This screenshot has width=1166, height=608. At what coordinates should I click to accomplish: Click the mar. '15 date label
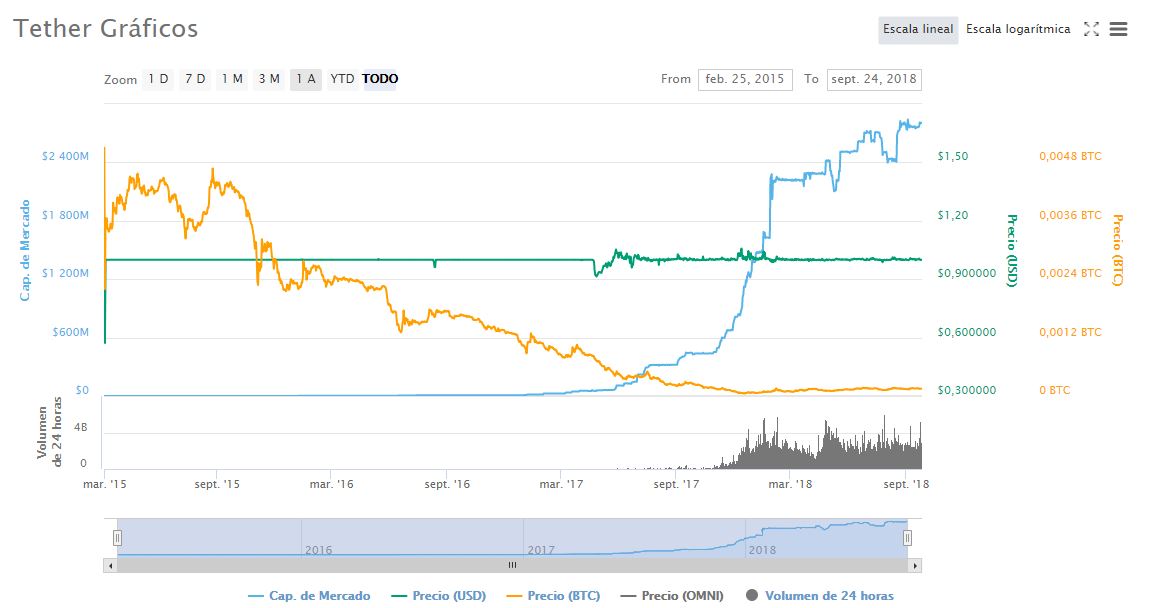[x=105, y=484]
